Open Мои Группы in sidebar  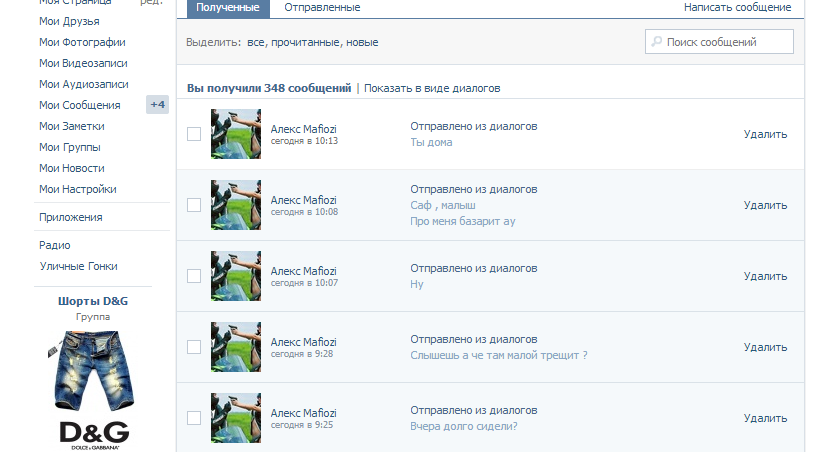70,148
